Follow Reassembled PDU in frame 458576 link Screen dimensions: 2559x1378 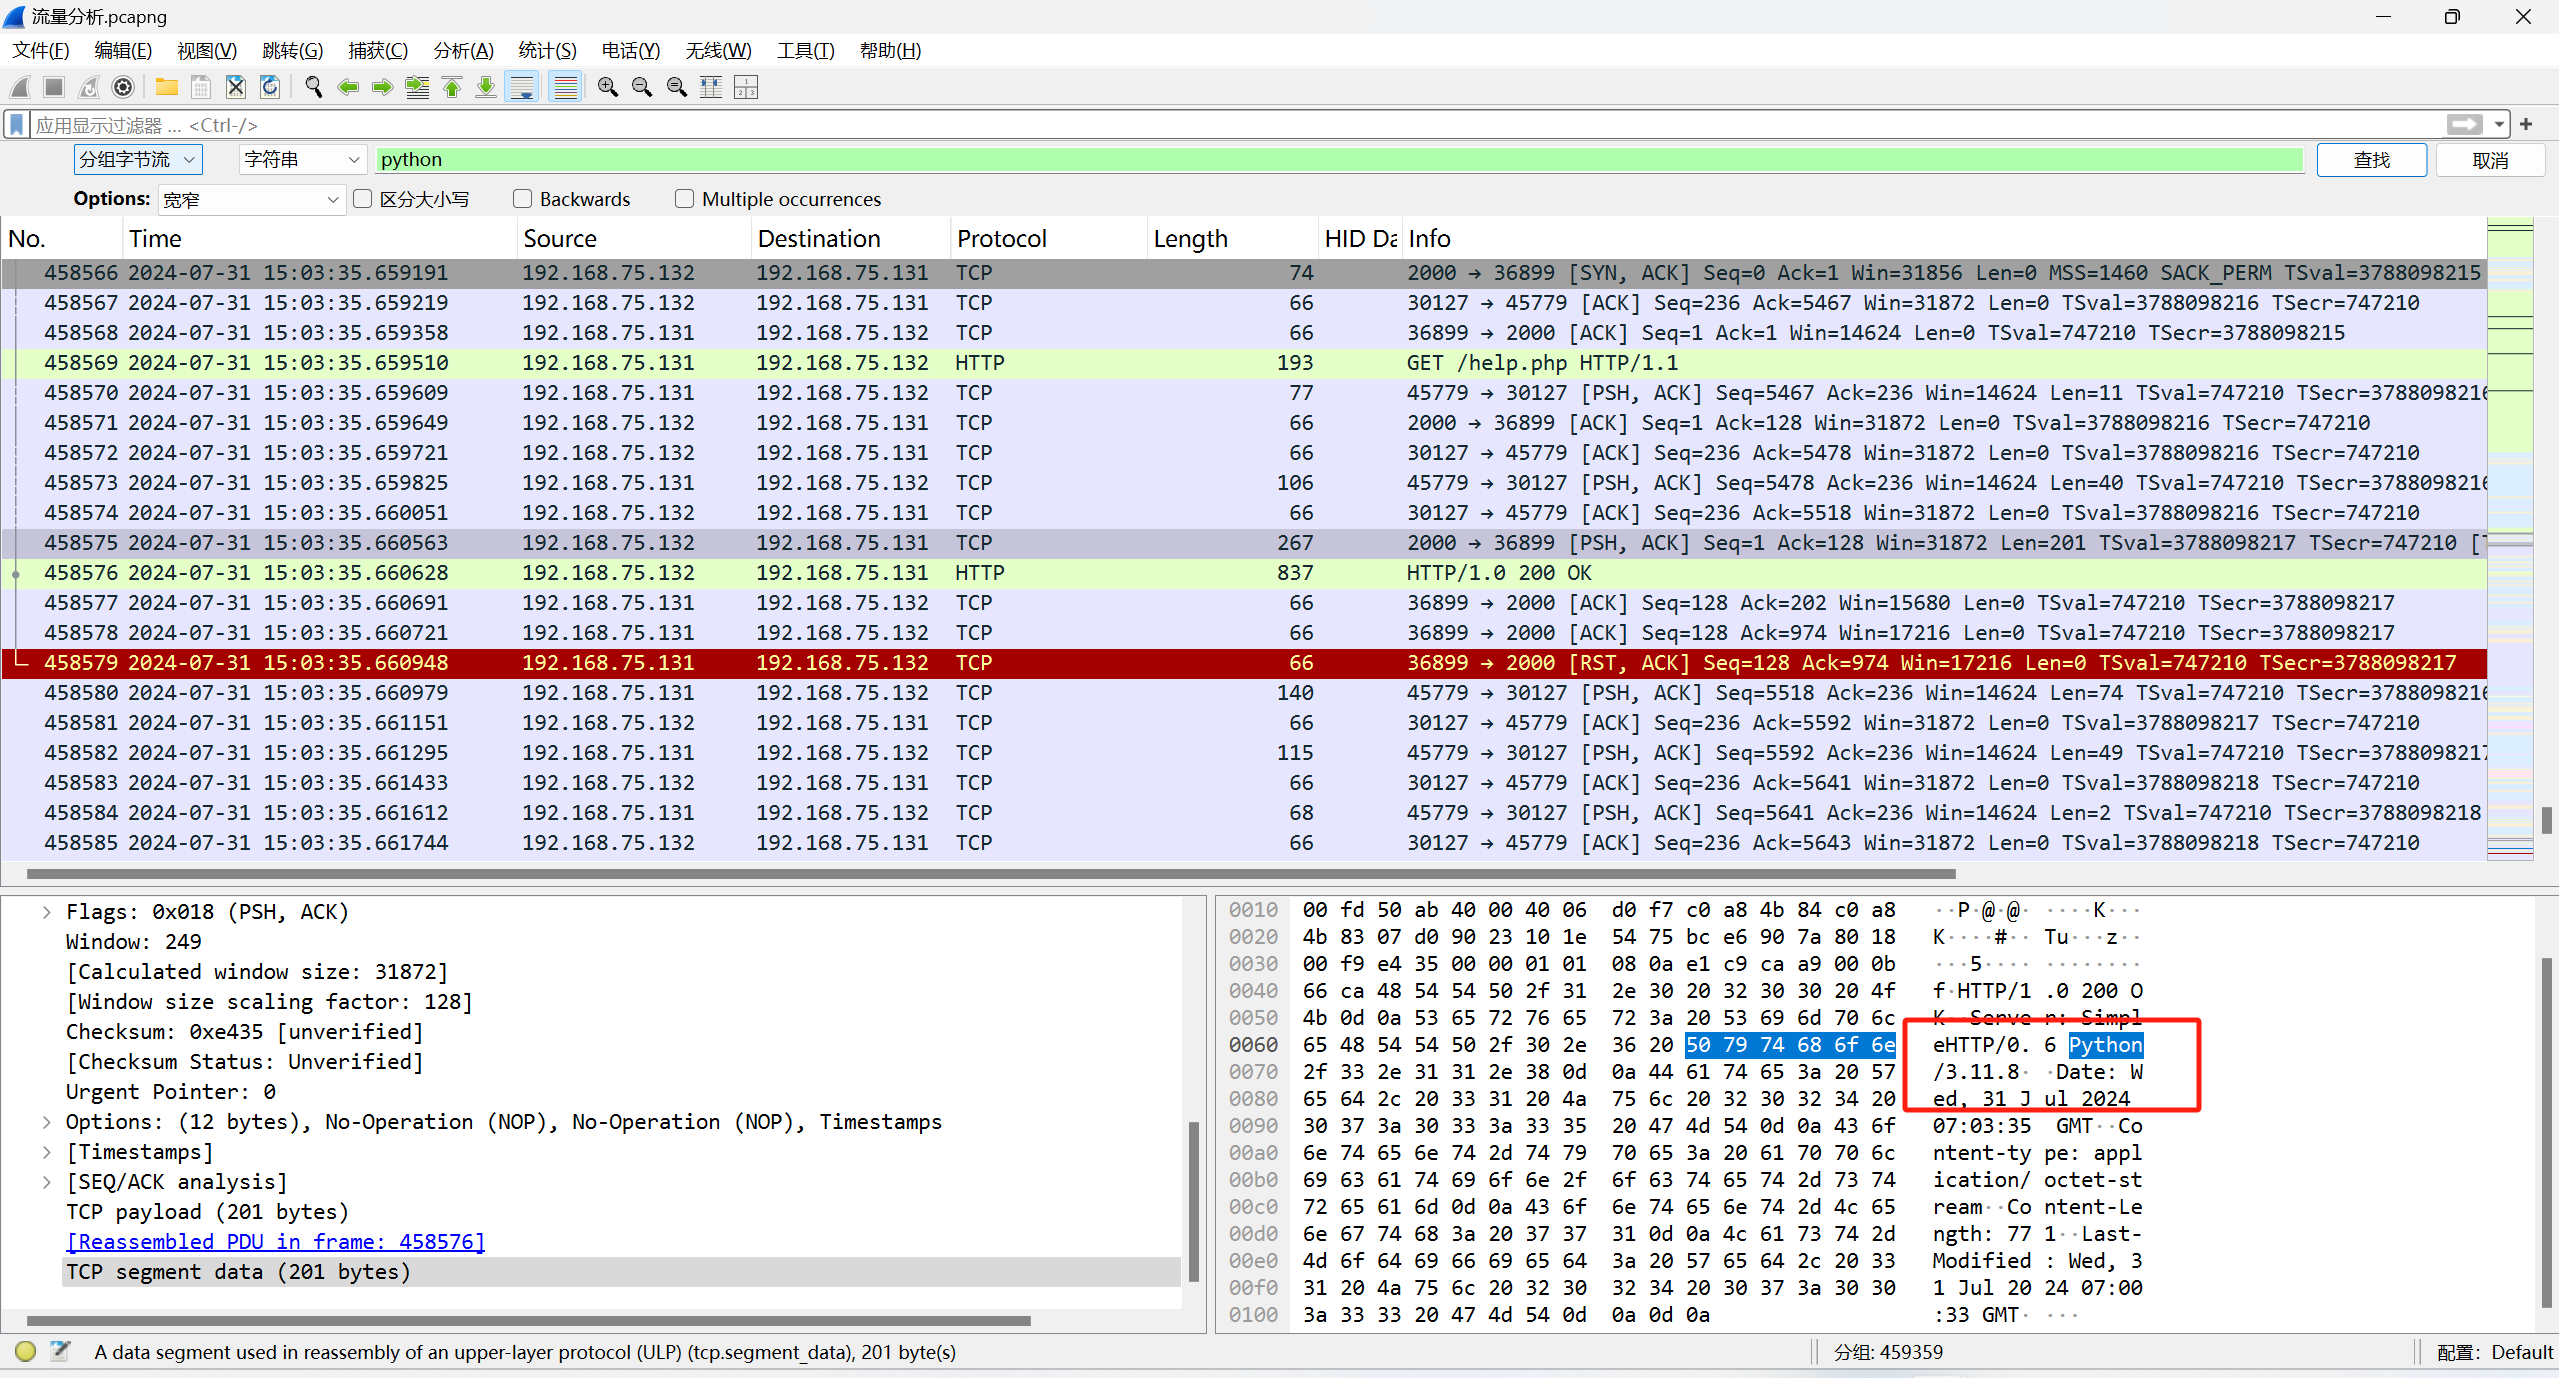(275, 1242)
